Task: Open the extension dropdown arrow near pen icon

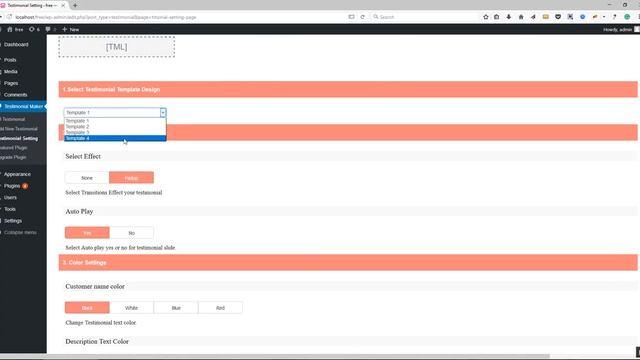Action: tap(604, 17)
